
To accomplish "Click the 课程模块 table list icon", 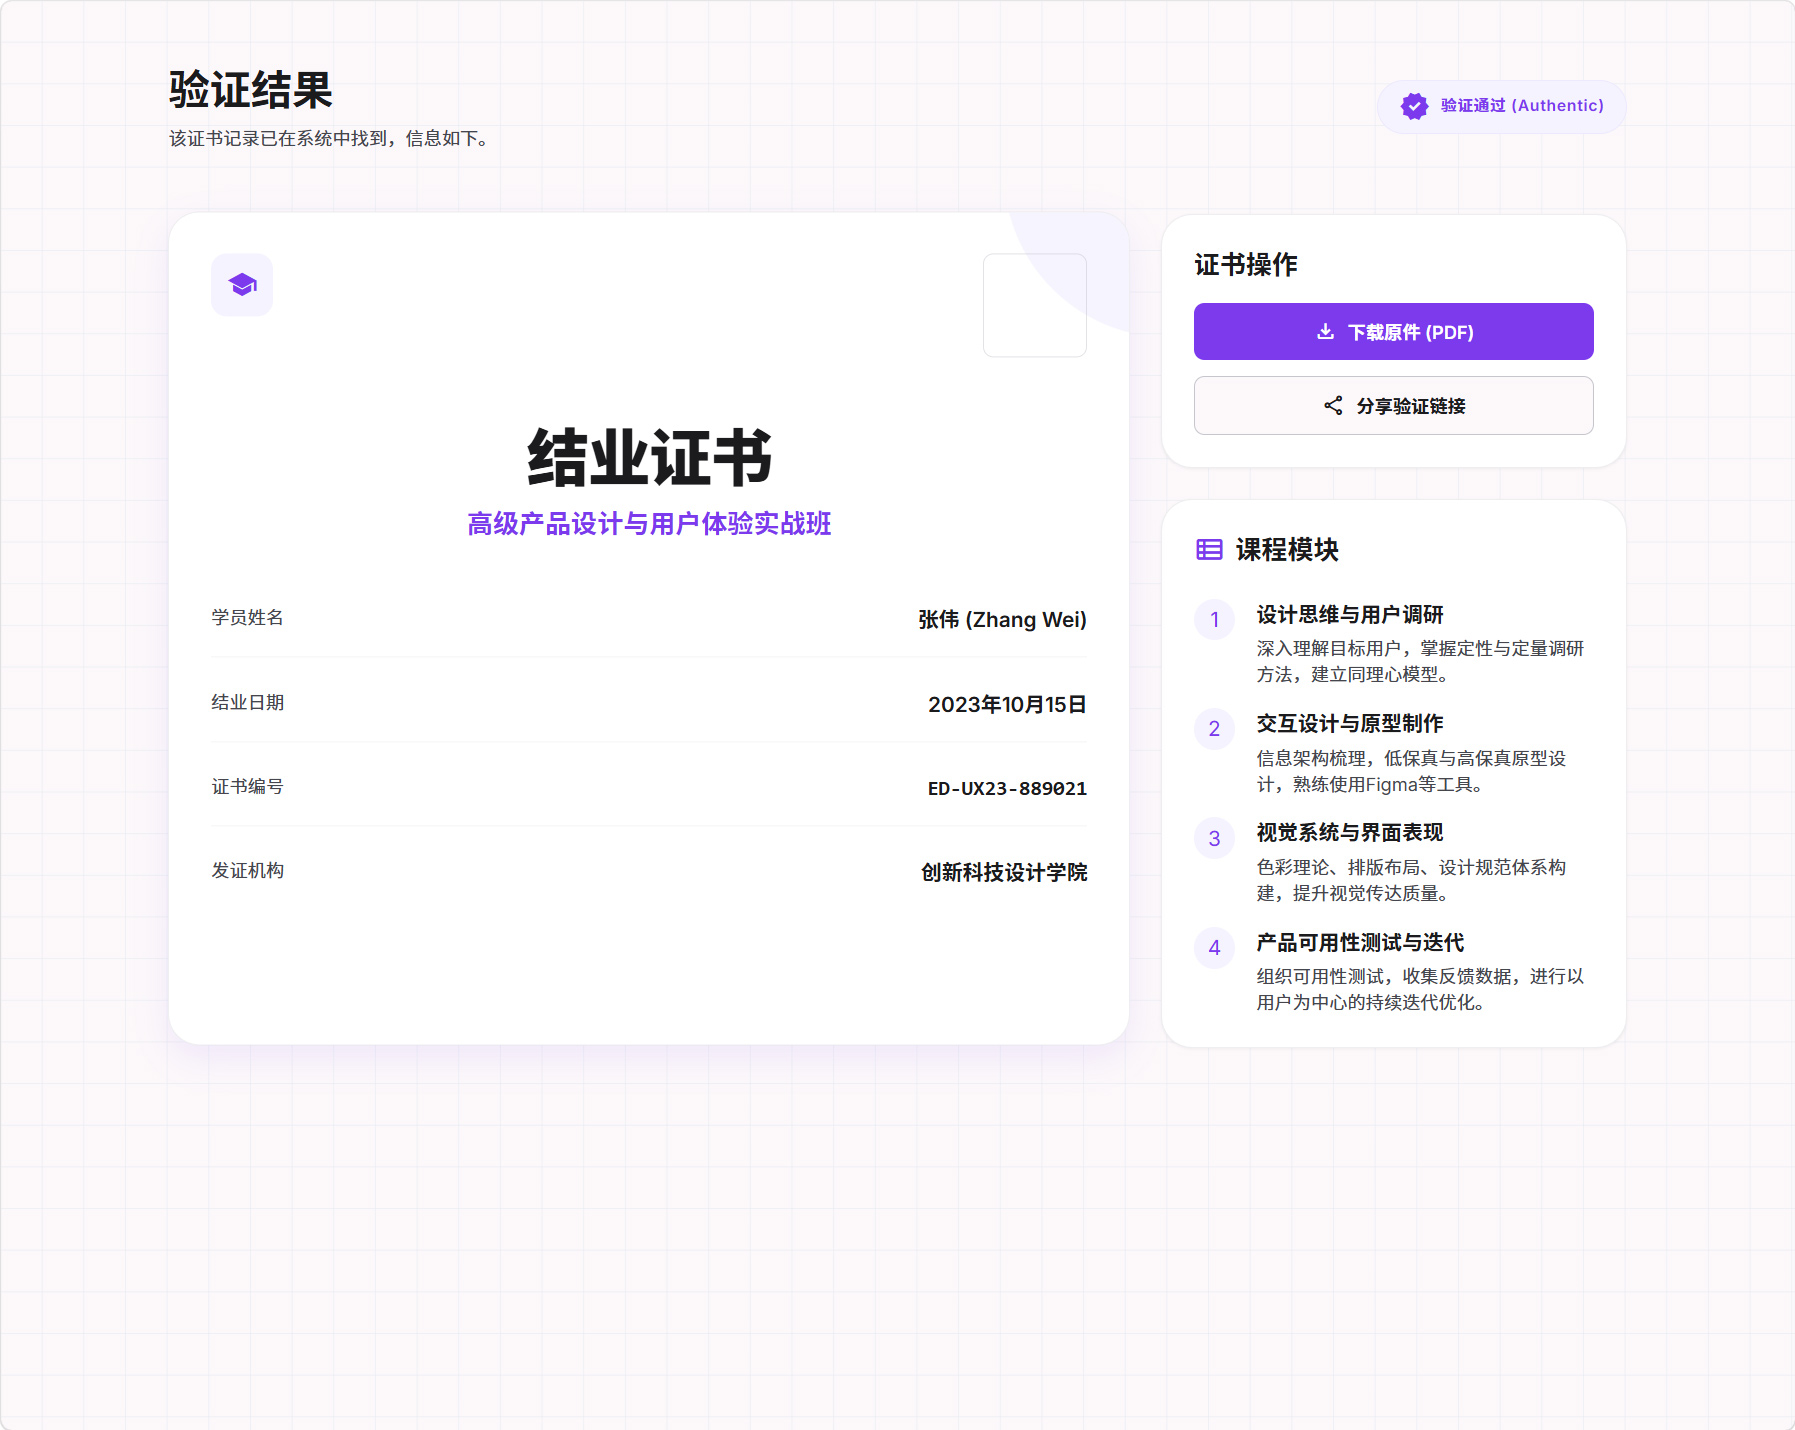I will click(x=1209, y=549).
